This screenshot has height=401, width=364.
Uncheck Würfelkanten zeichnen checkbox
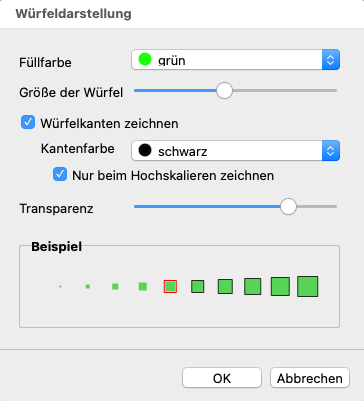(x=28, y=122)
